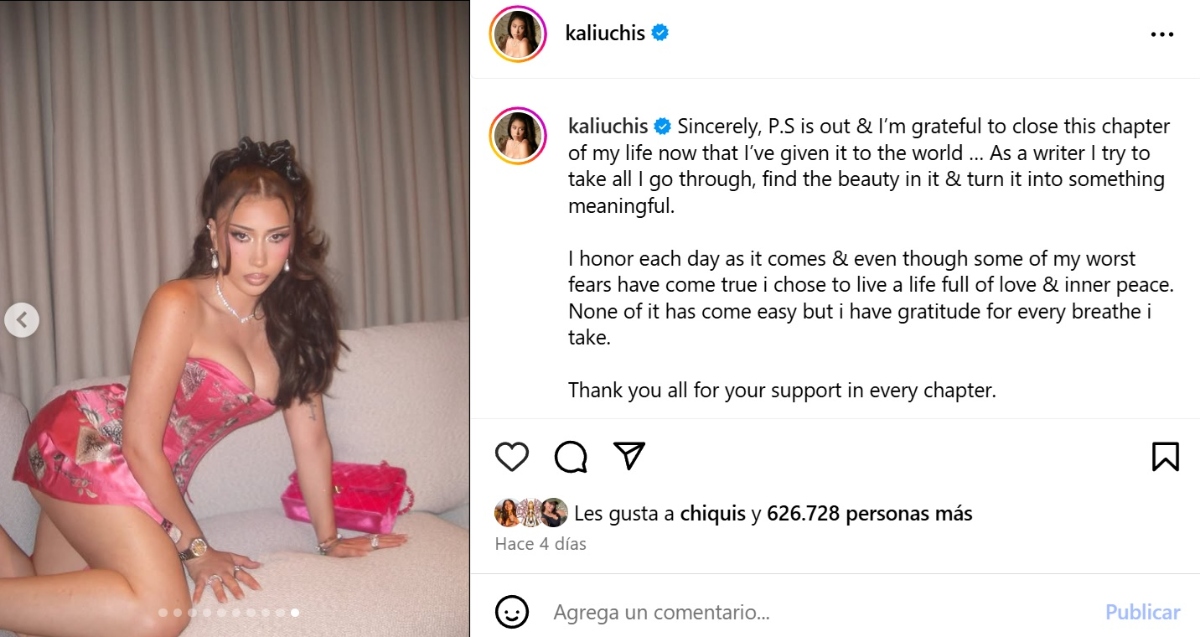Open kaliuchis profile picture in the header

517,34
